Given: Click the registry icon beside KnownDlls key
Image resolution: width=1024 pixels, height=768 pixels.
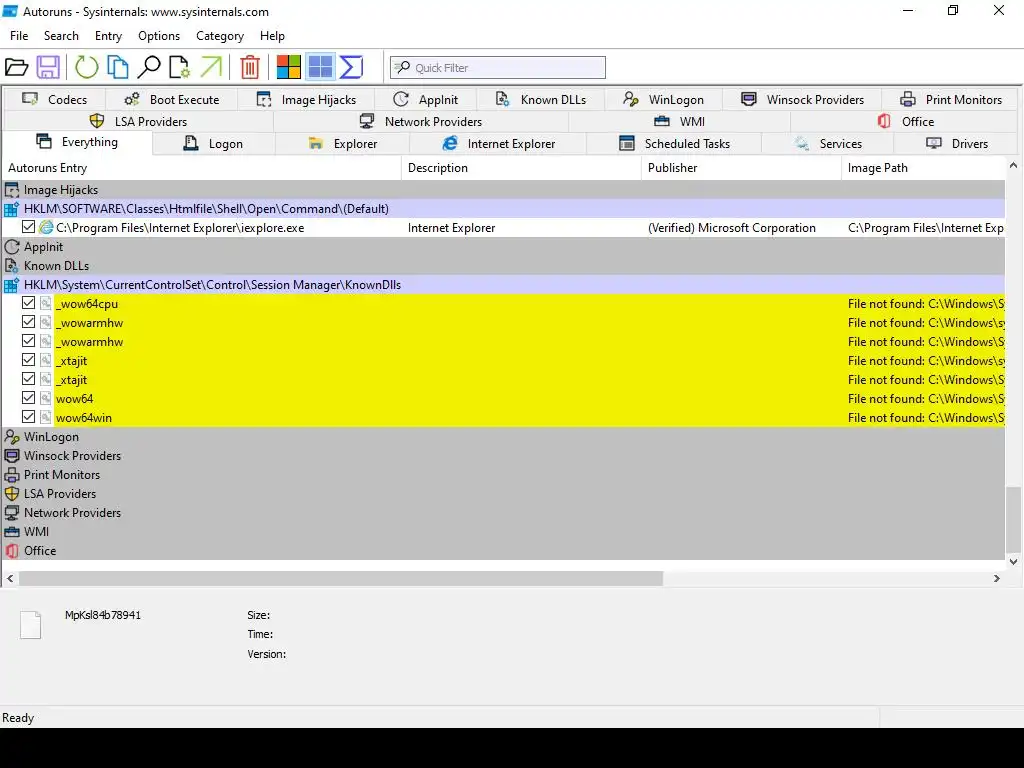Looking at the screenshot, I should click(x=12, y=285).
